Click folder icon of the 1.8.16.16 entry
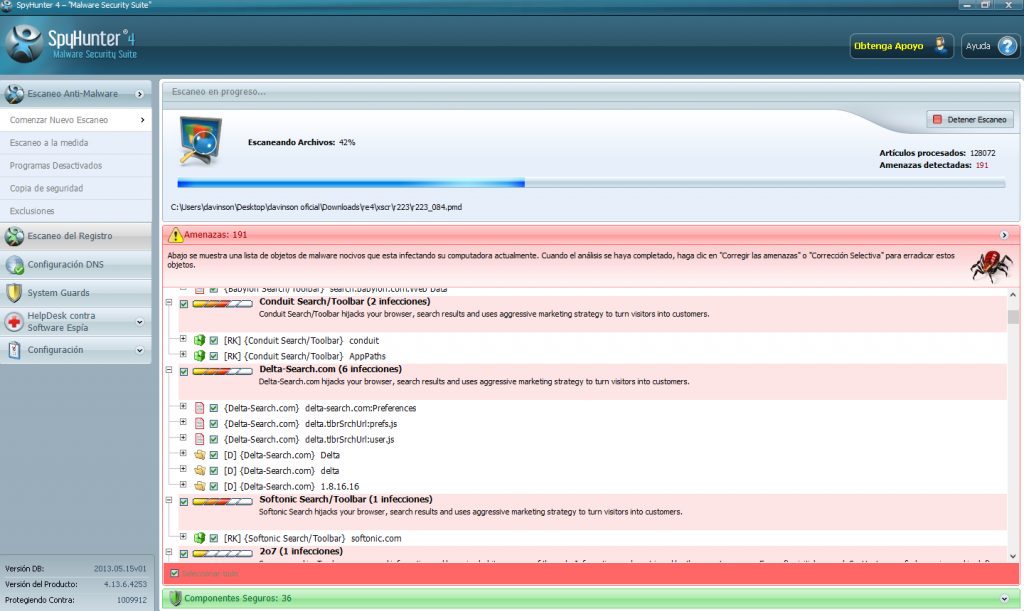Screen dimensions: 1024x611 click(199, 486)
